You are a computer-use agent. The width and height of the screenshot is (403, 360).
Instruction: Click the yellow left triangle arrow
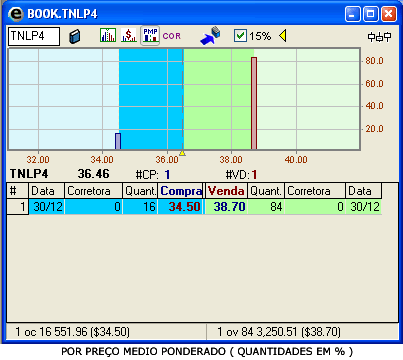pyautogui.click(x=283, y=36)
